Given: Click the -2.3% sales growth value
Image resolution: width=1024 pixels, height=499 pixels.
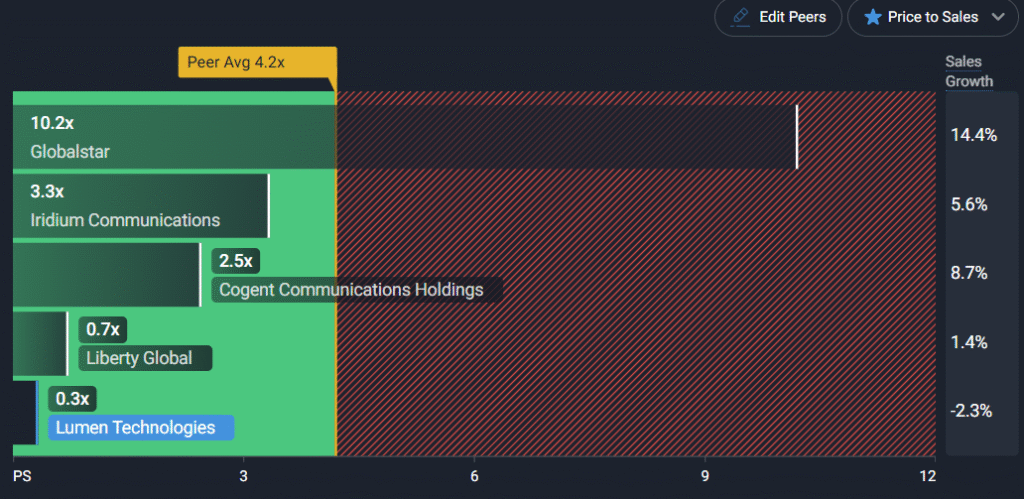Looking at the screenshot, I should tap(971, 411).
